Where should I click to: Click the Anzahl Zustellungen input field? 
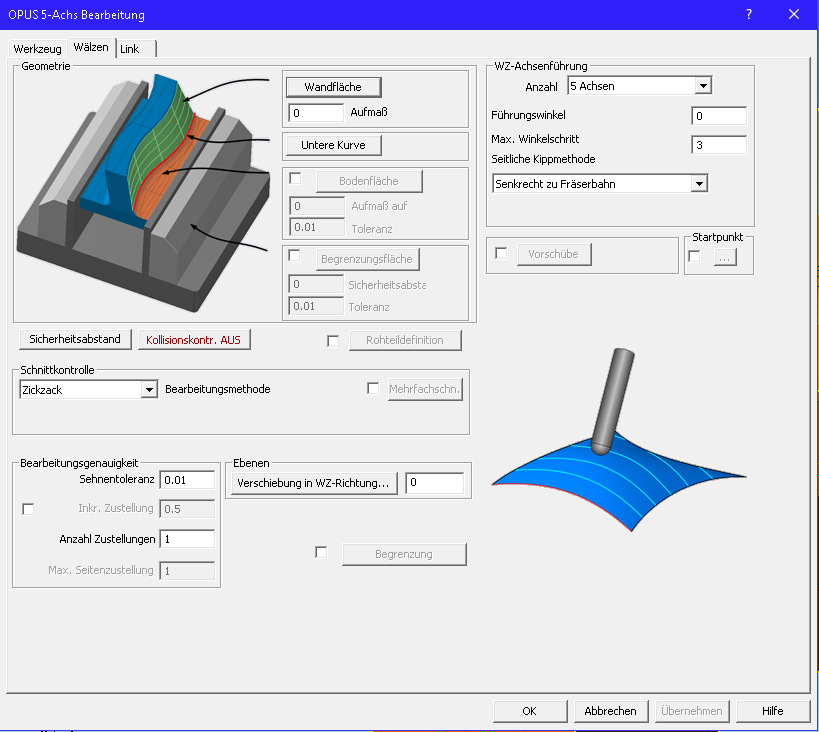[187, 539]
